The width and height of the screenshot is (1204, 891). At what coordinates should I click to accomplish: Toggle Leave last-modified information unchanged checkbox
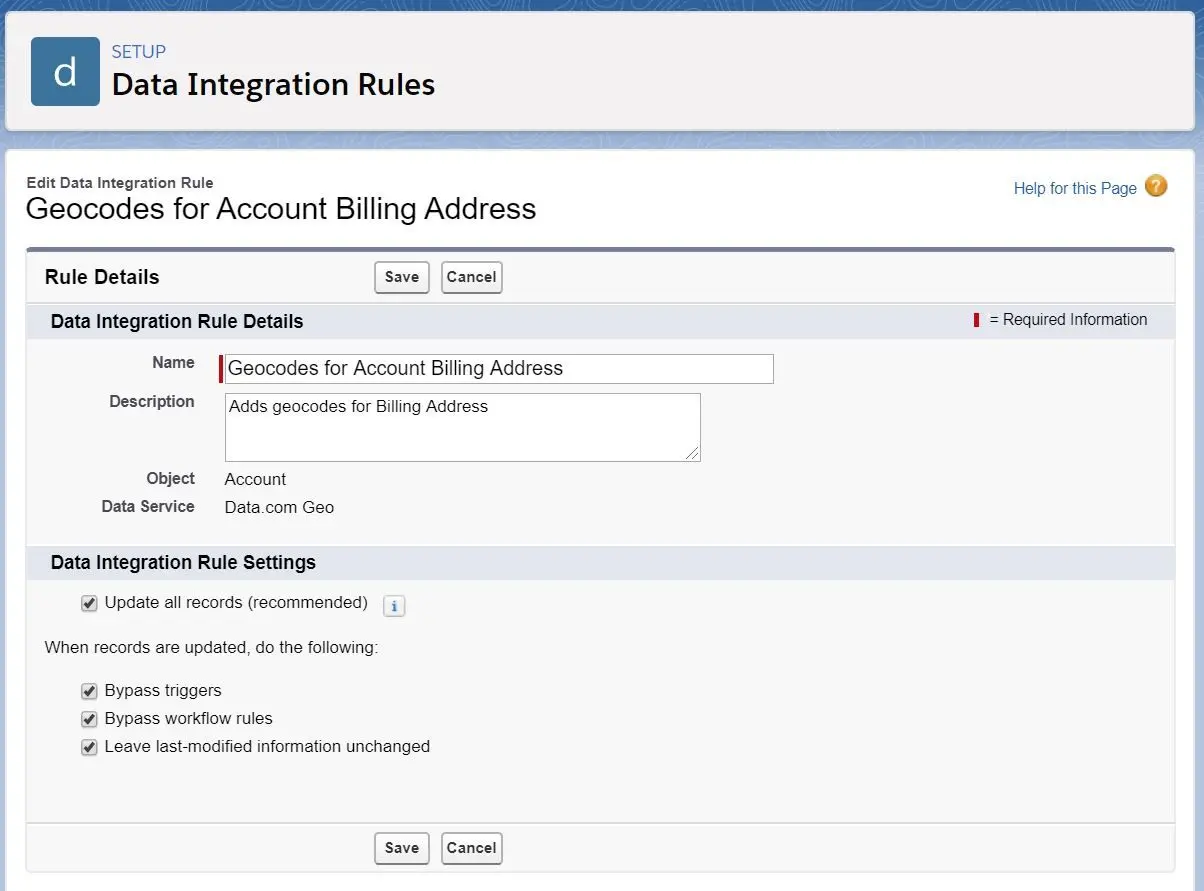coord(89,747)
